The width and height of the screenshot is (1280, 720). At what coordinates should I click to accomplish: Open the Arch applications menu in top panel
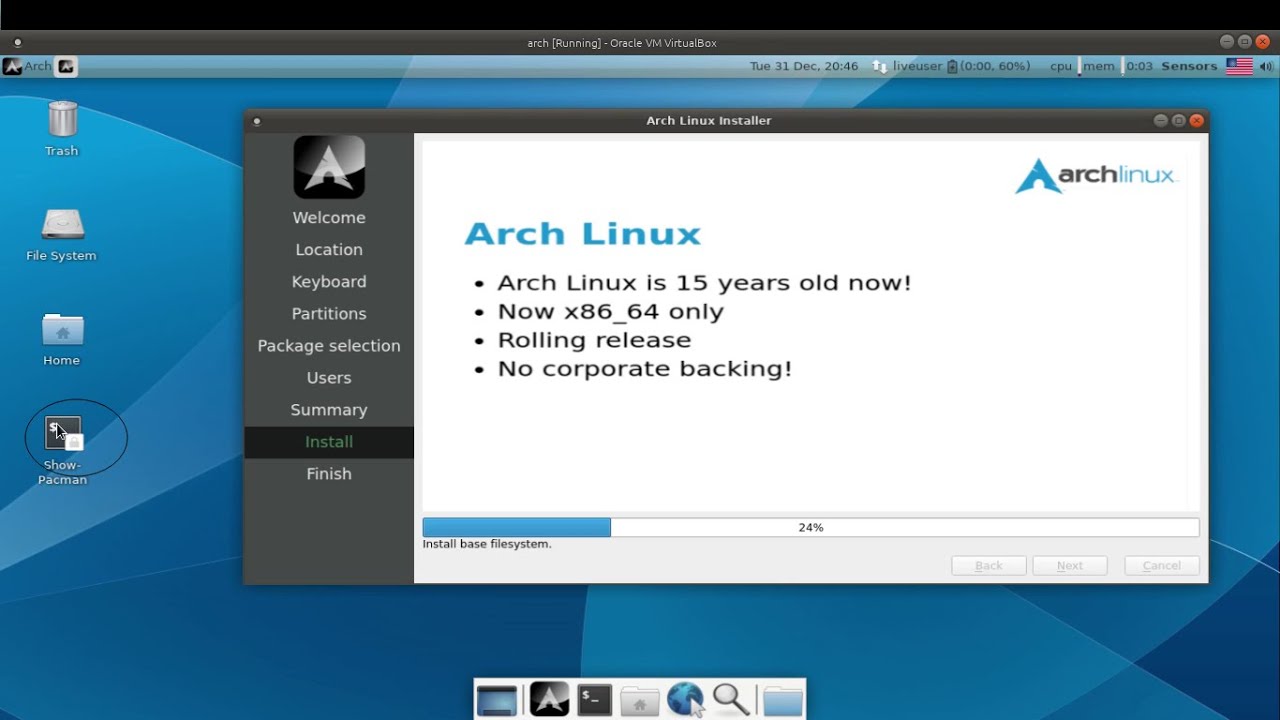coord(27,66)
